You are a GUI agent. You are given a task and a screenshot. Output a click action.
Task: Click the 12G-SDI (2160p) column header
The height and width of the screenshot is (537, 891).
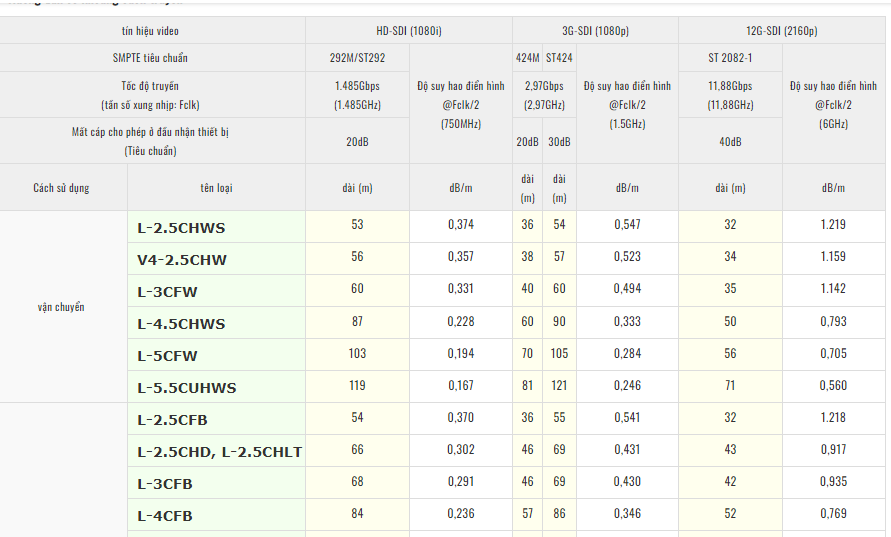[783, 31]
